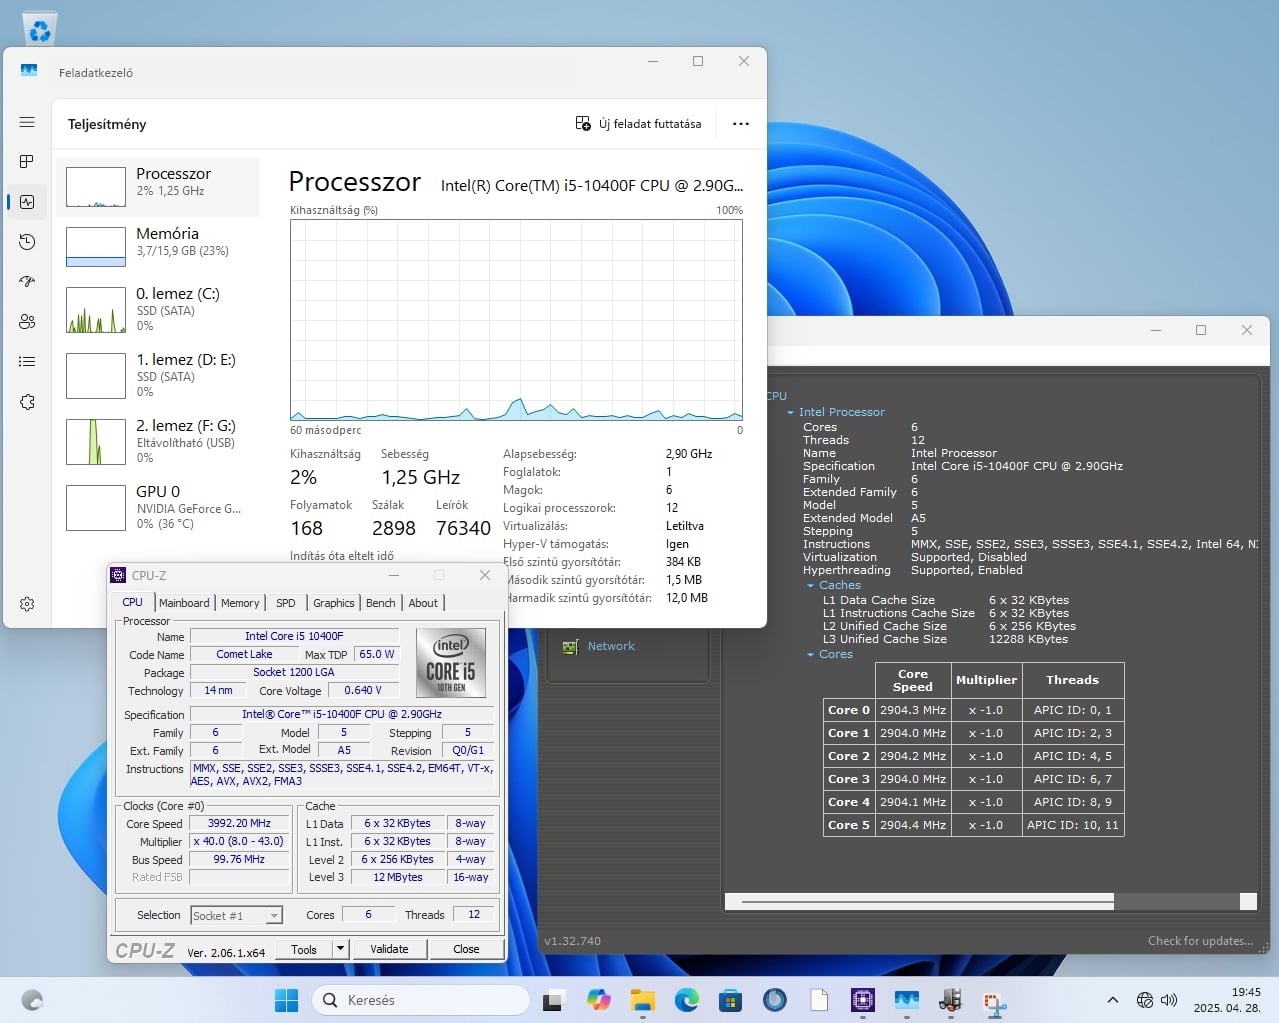The width and height of the screenshot is (1279, 1023).
Task: Click the Network icon in Speccy sidebar
Action: tap(570, 647)
